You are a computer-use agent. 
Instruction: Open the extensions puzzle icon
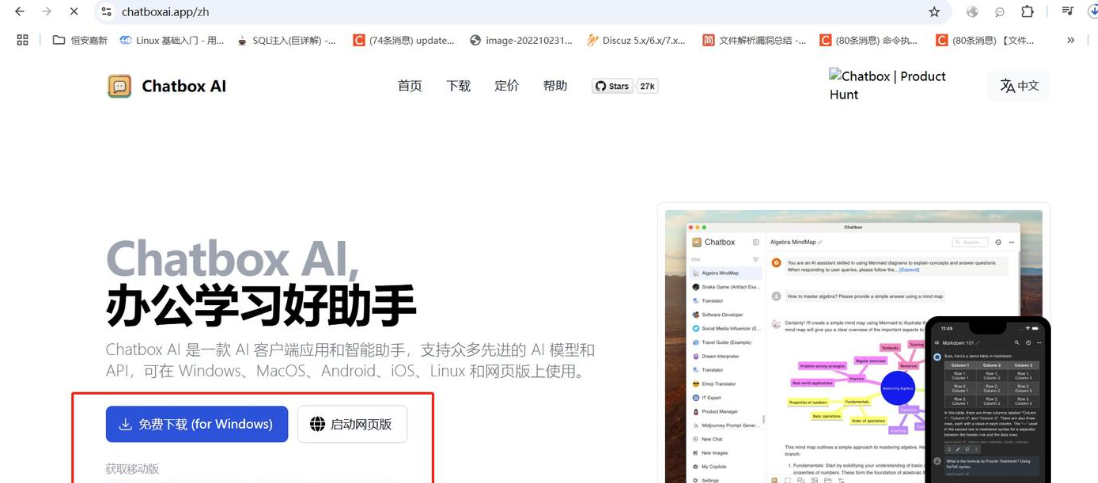[1027, 11]
